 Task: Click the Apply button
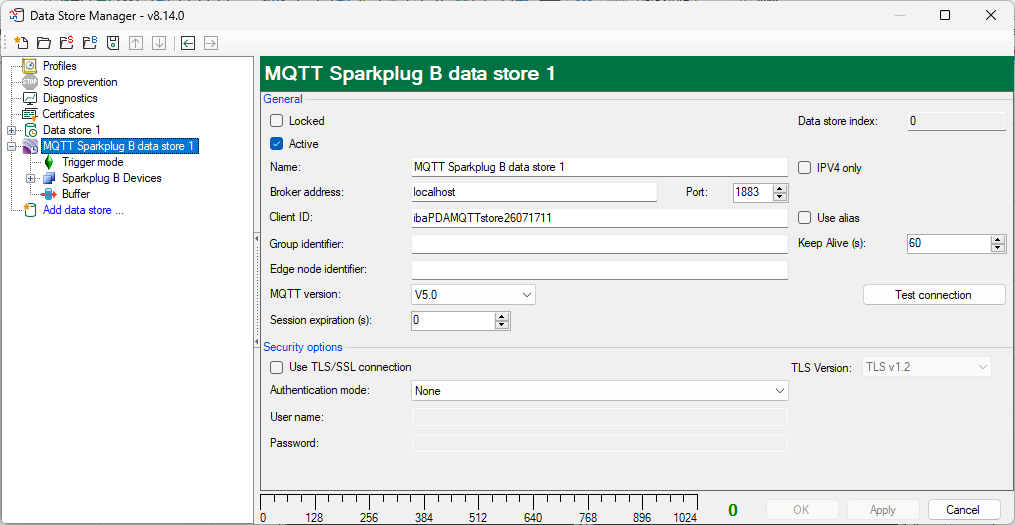tap(883, 509)
